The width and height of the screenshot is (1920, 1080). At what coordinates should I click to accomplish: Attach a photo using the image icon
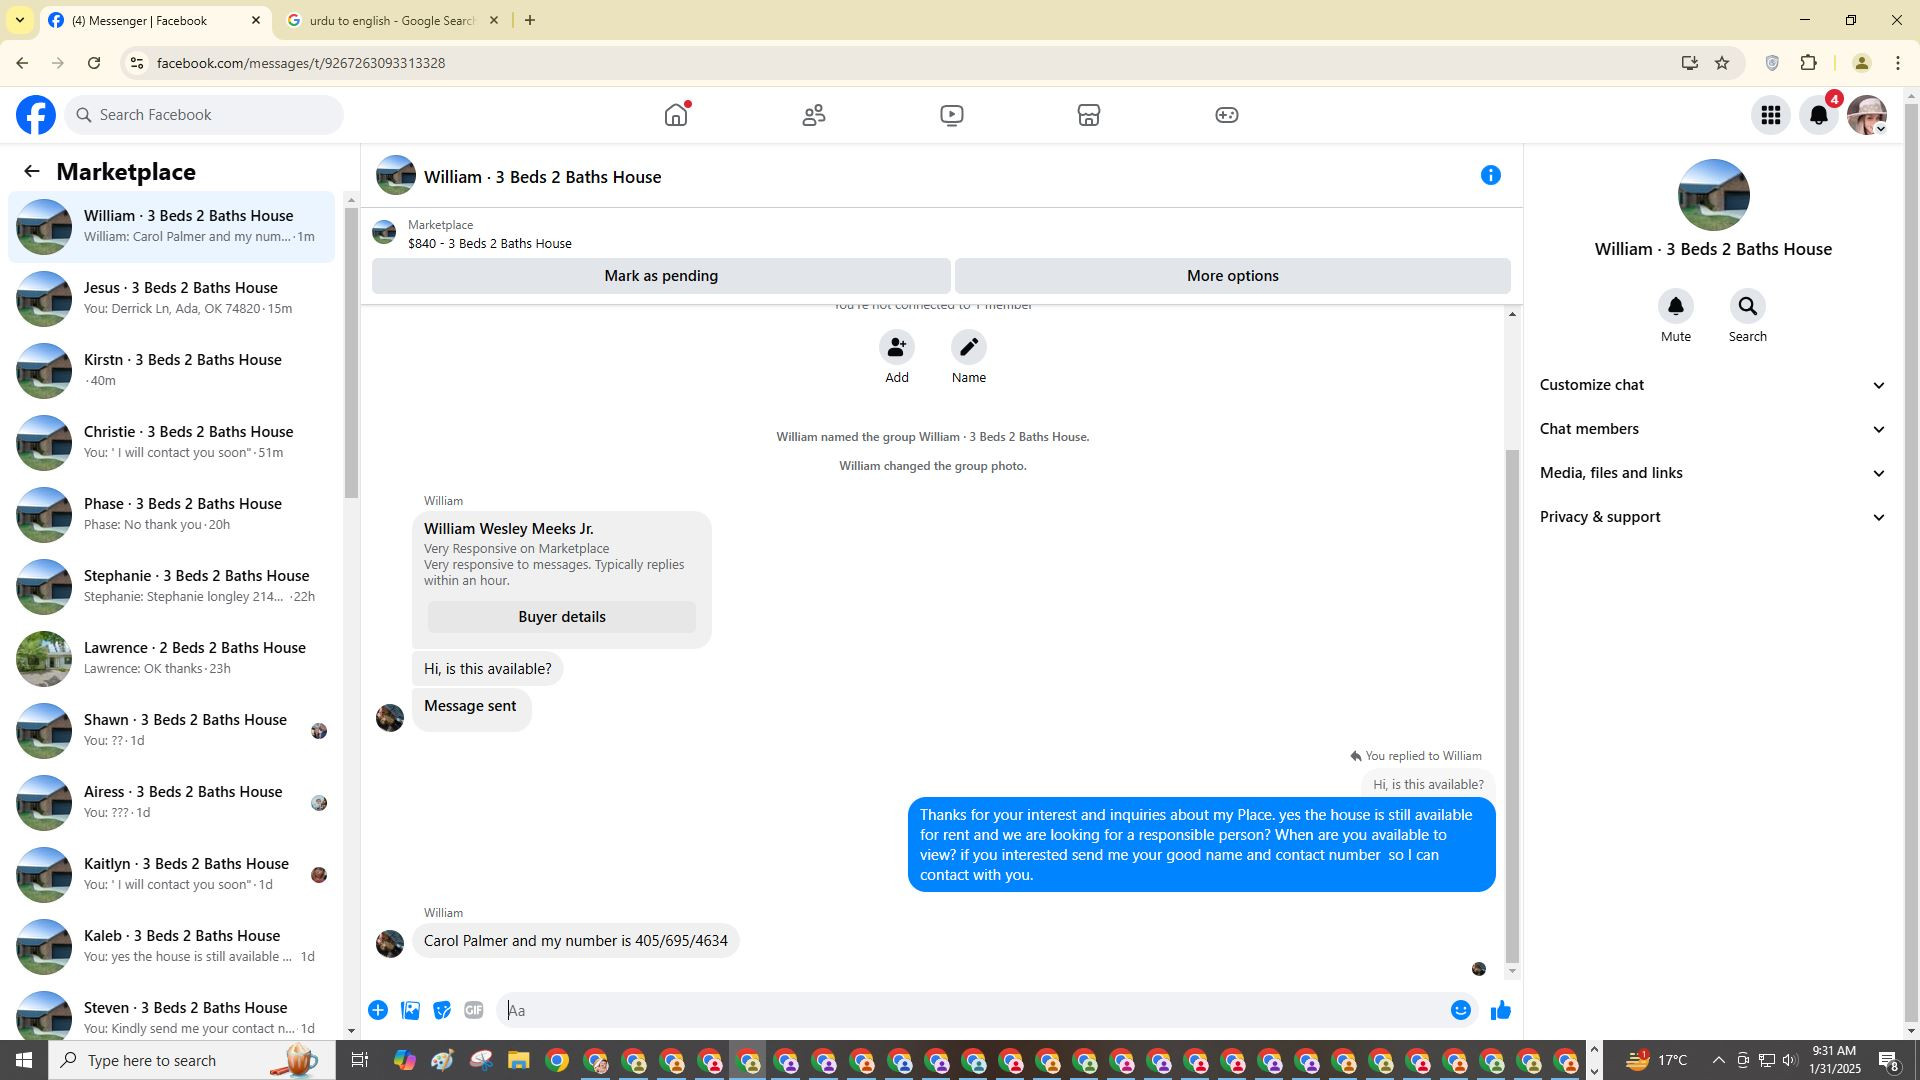click(410, 1011)
